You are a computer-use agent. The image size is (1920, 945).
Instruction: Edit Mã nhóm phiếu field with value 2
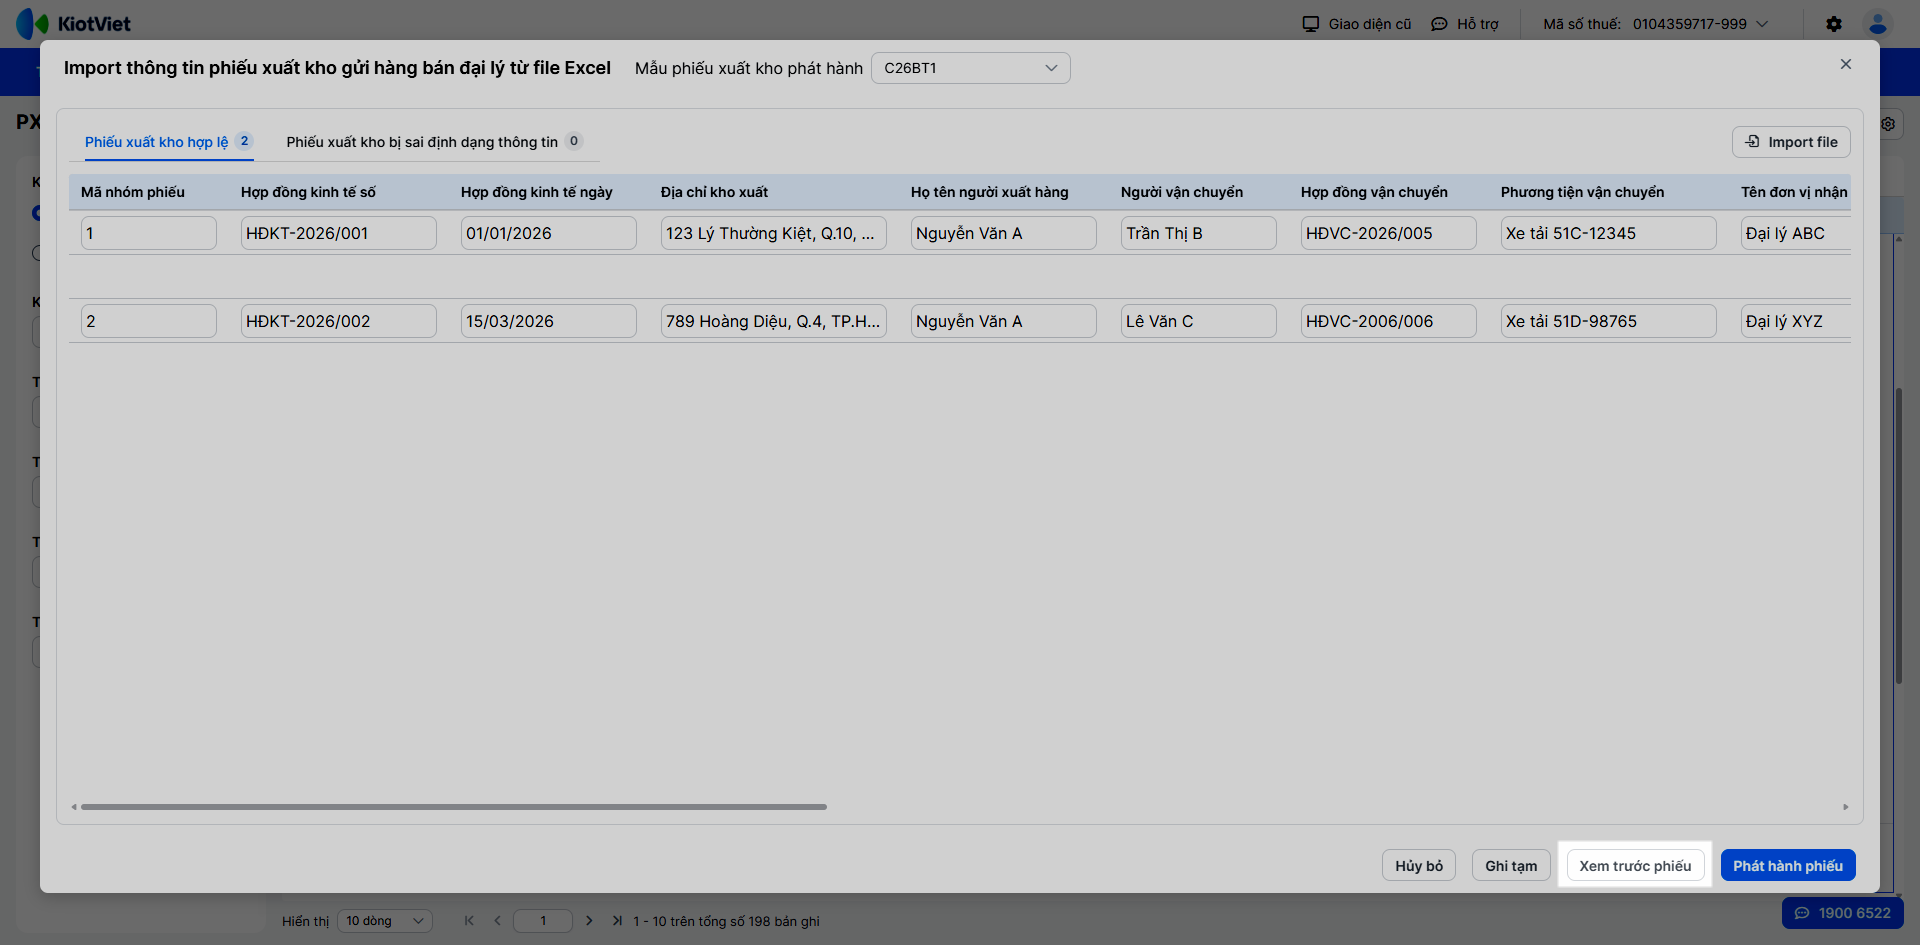coord(149,321)
